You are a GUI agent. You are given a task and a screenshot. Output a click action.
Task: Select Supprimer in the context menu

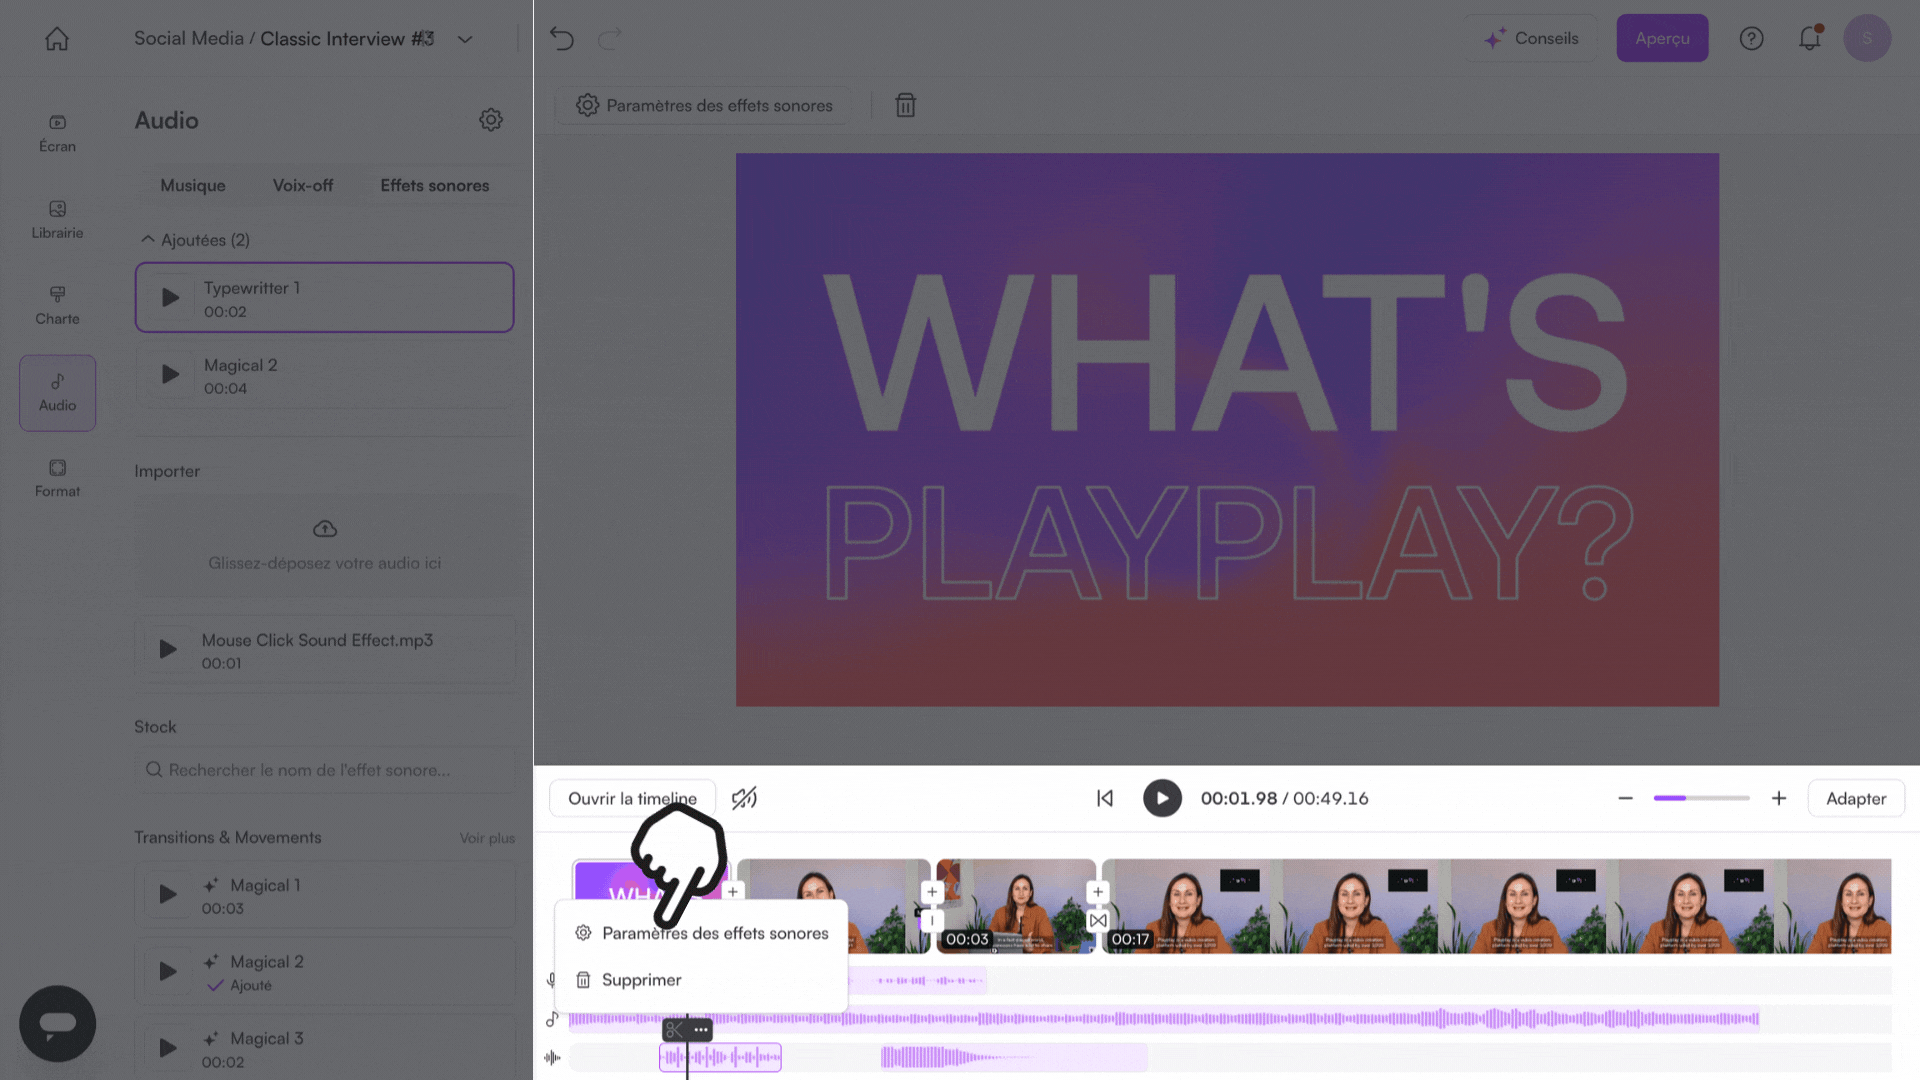click(641, 980)
